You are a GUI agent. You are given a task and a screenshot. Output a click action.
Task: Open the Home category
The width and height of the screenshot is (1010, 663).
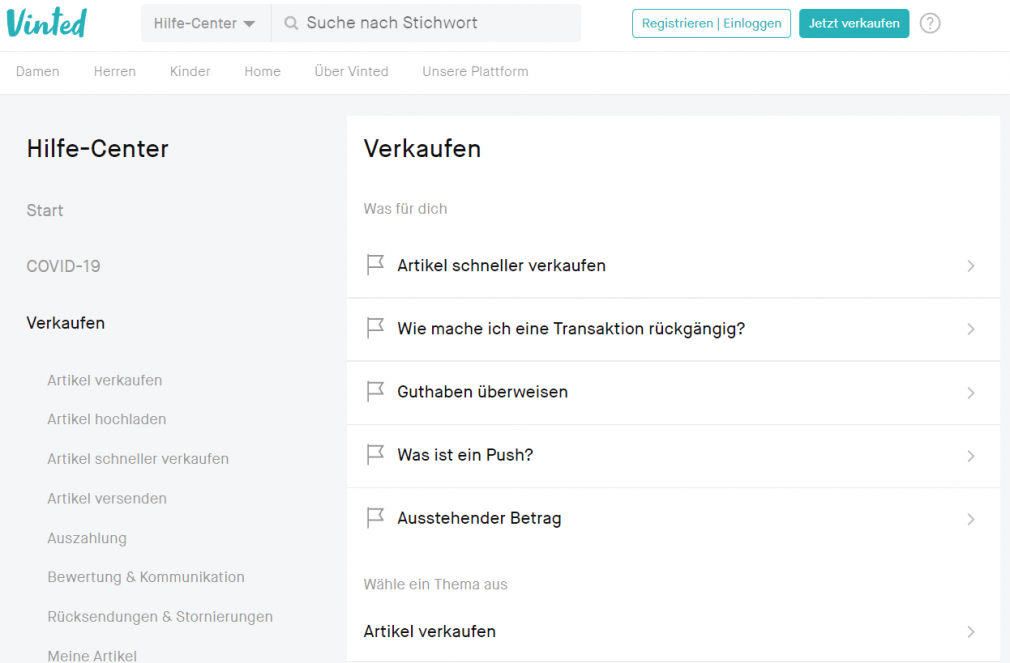[262, 72]
